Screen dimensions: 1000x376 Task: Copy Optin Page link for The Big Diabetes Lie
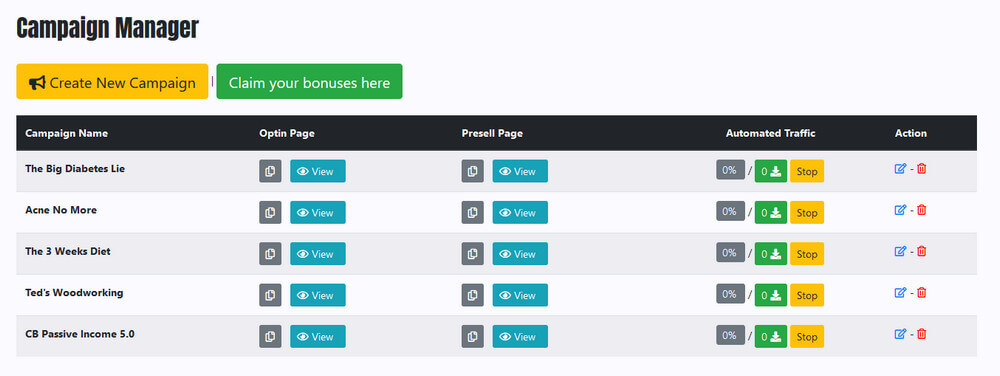[x=270, y=171]
